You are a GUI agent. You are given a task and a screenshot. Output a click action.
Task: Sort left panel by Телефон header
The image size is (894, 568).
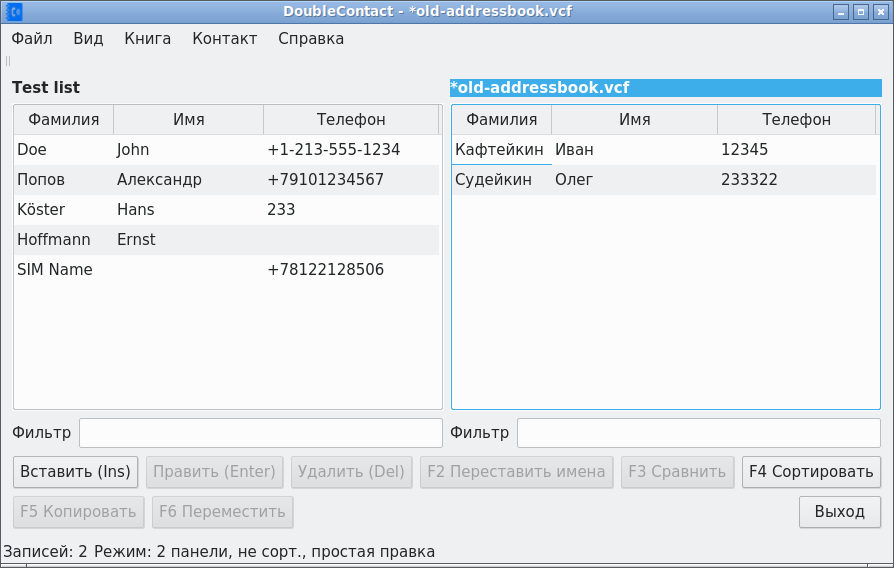tap(351, 120)
